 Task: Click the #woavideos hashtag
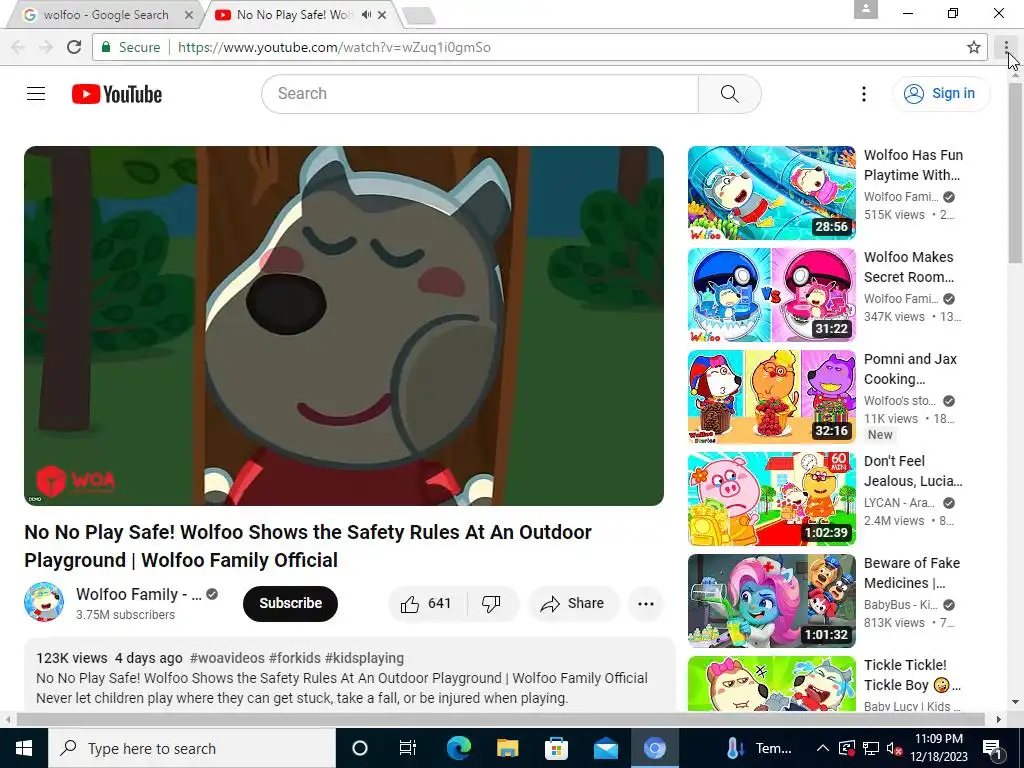[x=227, y=658]
